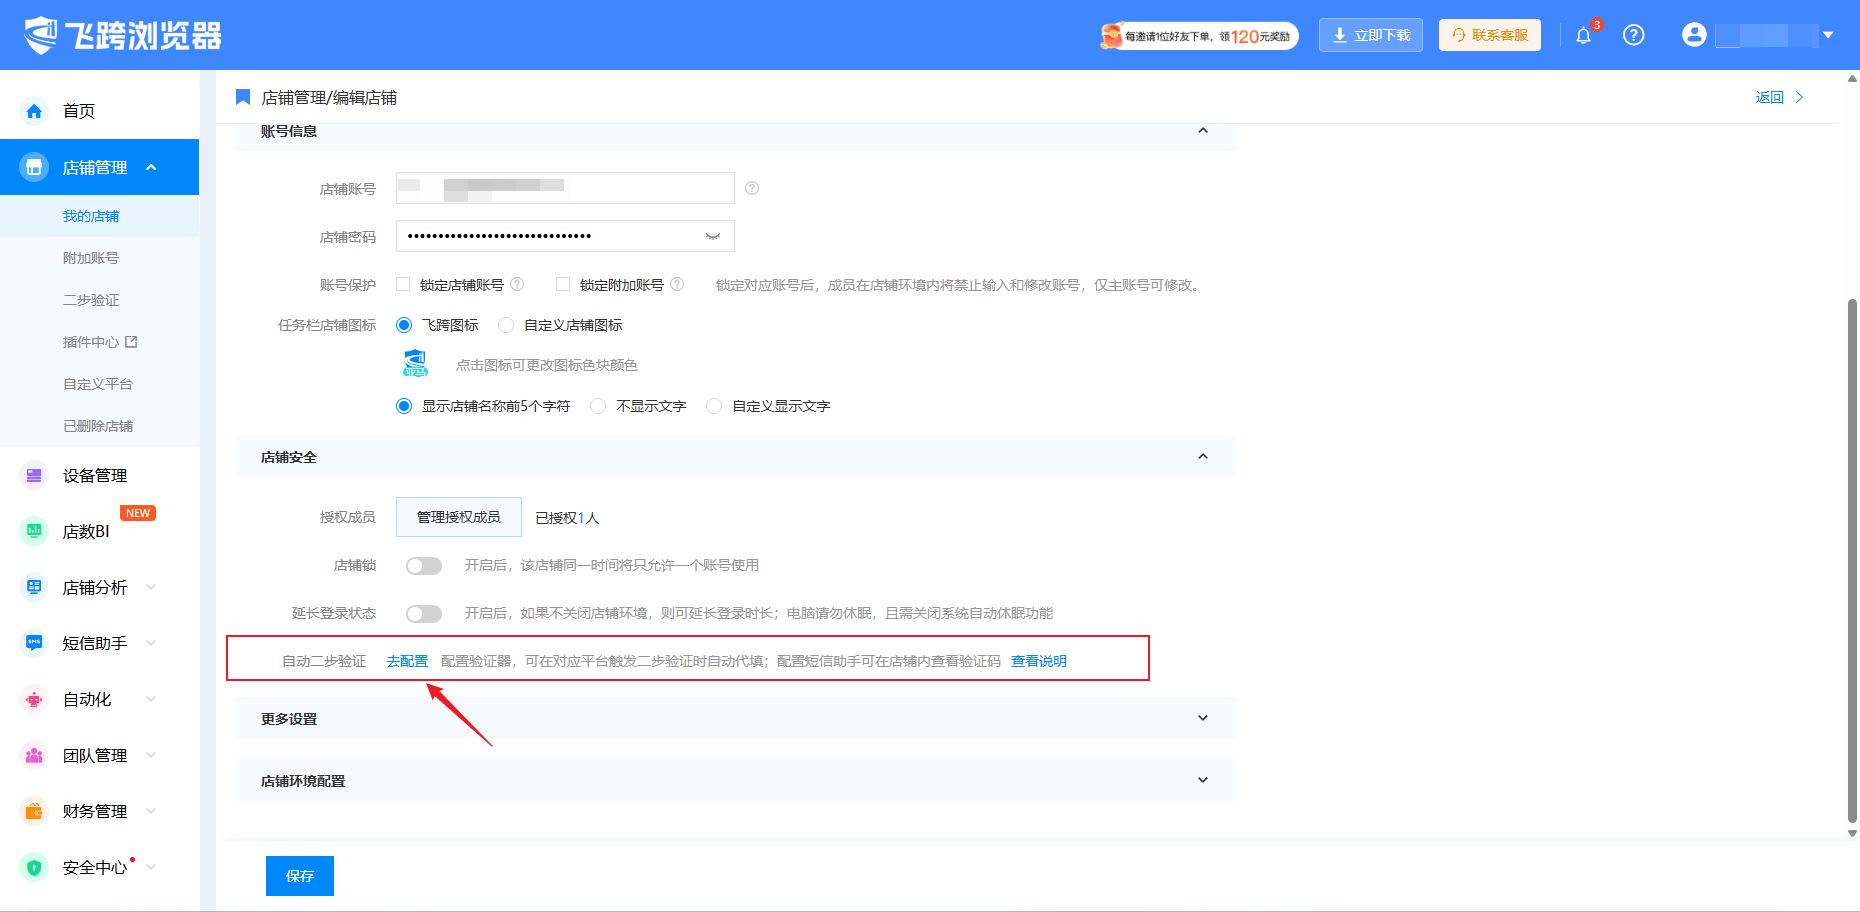Screen dimensions: 1860x912
Task: Open the 二步验证 sidebar menu item
Action: pos(91,300)
